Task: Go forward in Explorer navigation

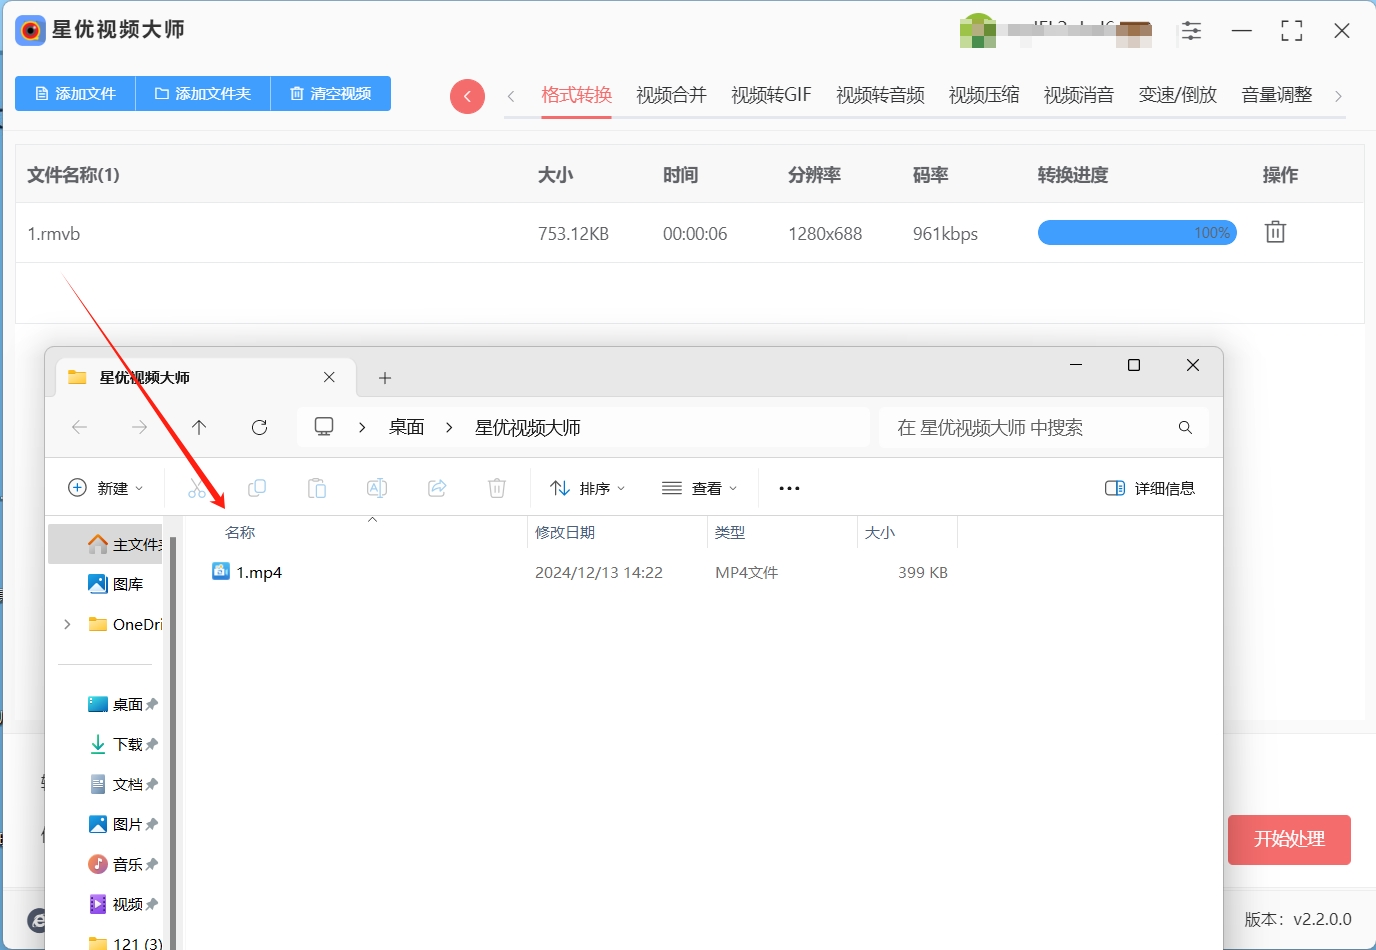Action: point(139,427)
